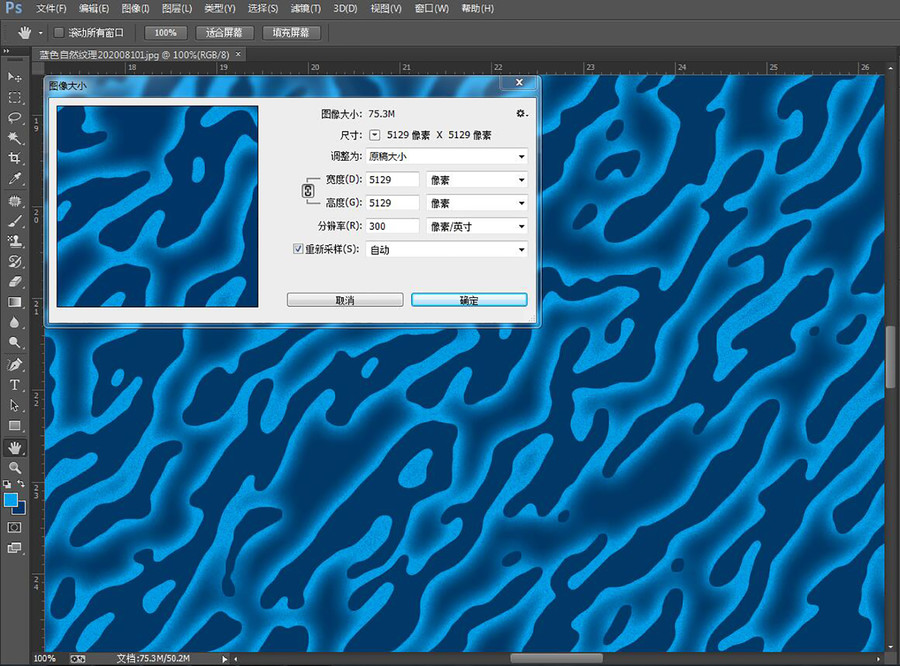The width and height of the screenshot is (900, 666).
Task: Switch to the 蓝色自然纹理202008101.jpg document tab
Action: click(x=134, y=55)
